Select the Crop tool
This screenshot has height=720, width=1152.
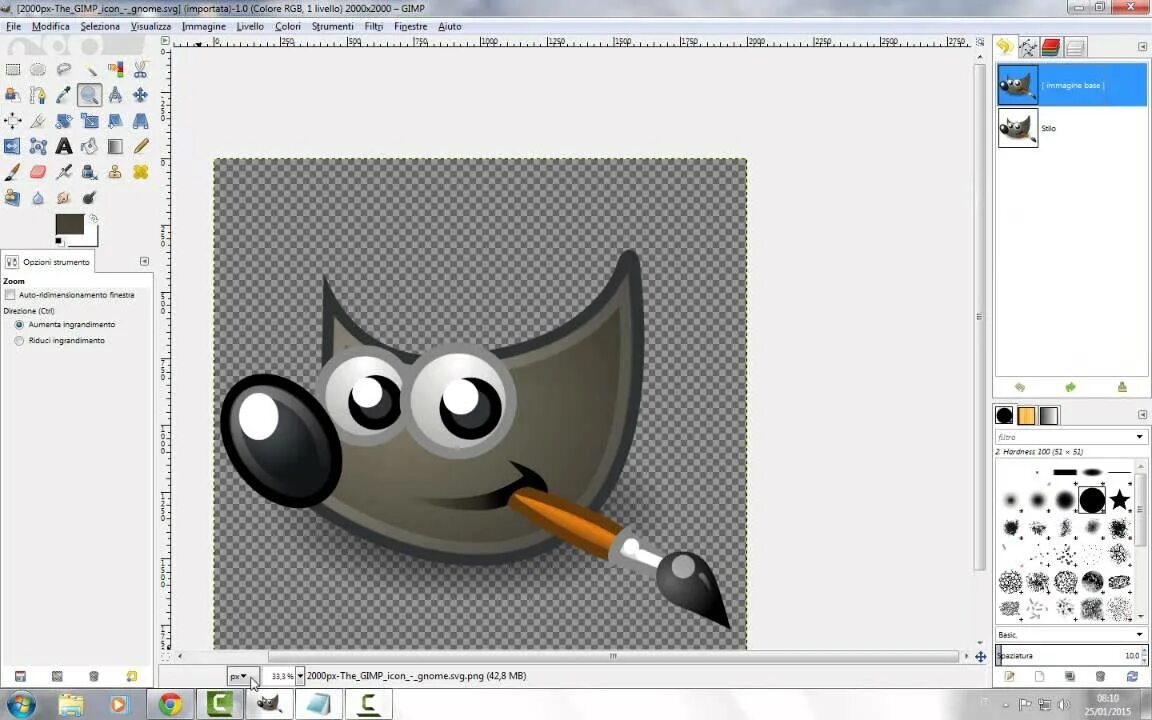[x=38, y=120]
